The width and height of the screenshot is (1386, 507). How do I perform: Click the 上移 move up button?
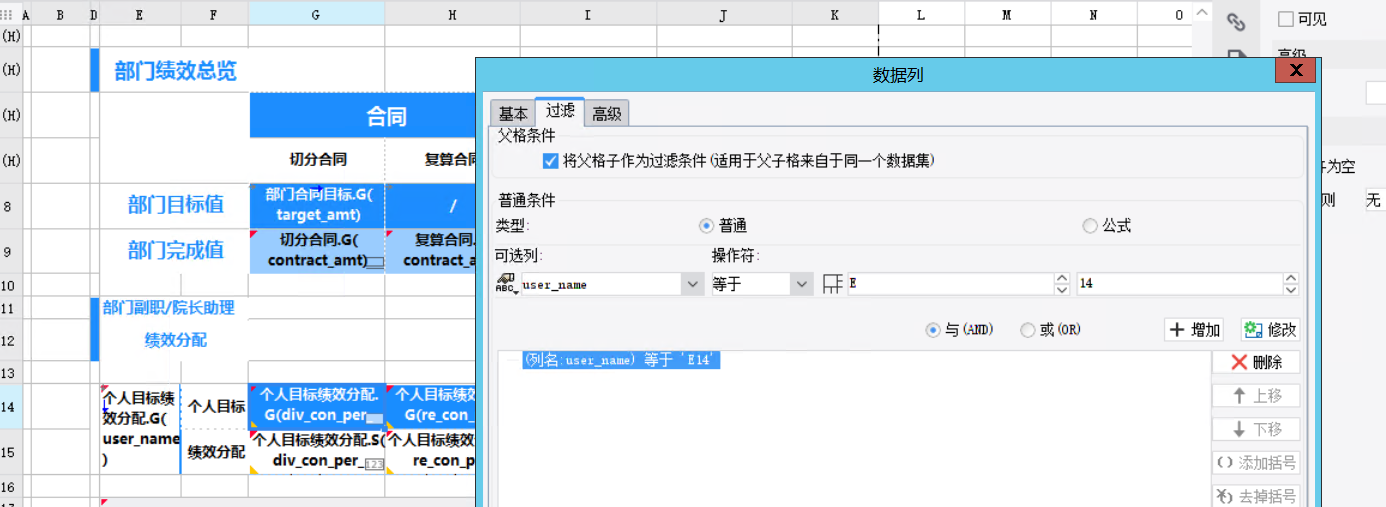(x=1256, y=396)
